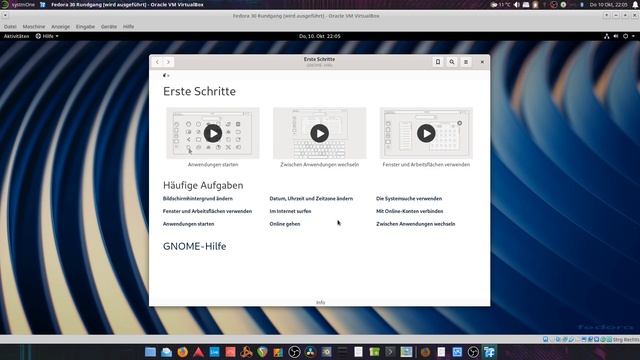Open Zwischen Anwendungen wechseln link in Häufige Aufgaben
Screen dimensions: 640x360
click(x=416, y=224)
